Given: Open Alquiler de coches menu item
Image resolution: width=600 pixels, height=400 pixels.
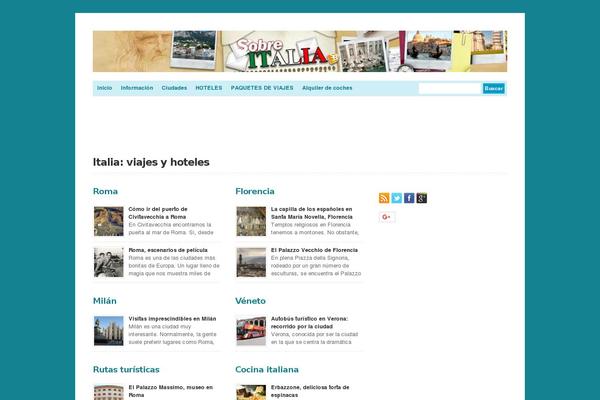Looking at the screenshot, I should pyautogui.click(x=327, y=88).
